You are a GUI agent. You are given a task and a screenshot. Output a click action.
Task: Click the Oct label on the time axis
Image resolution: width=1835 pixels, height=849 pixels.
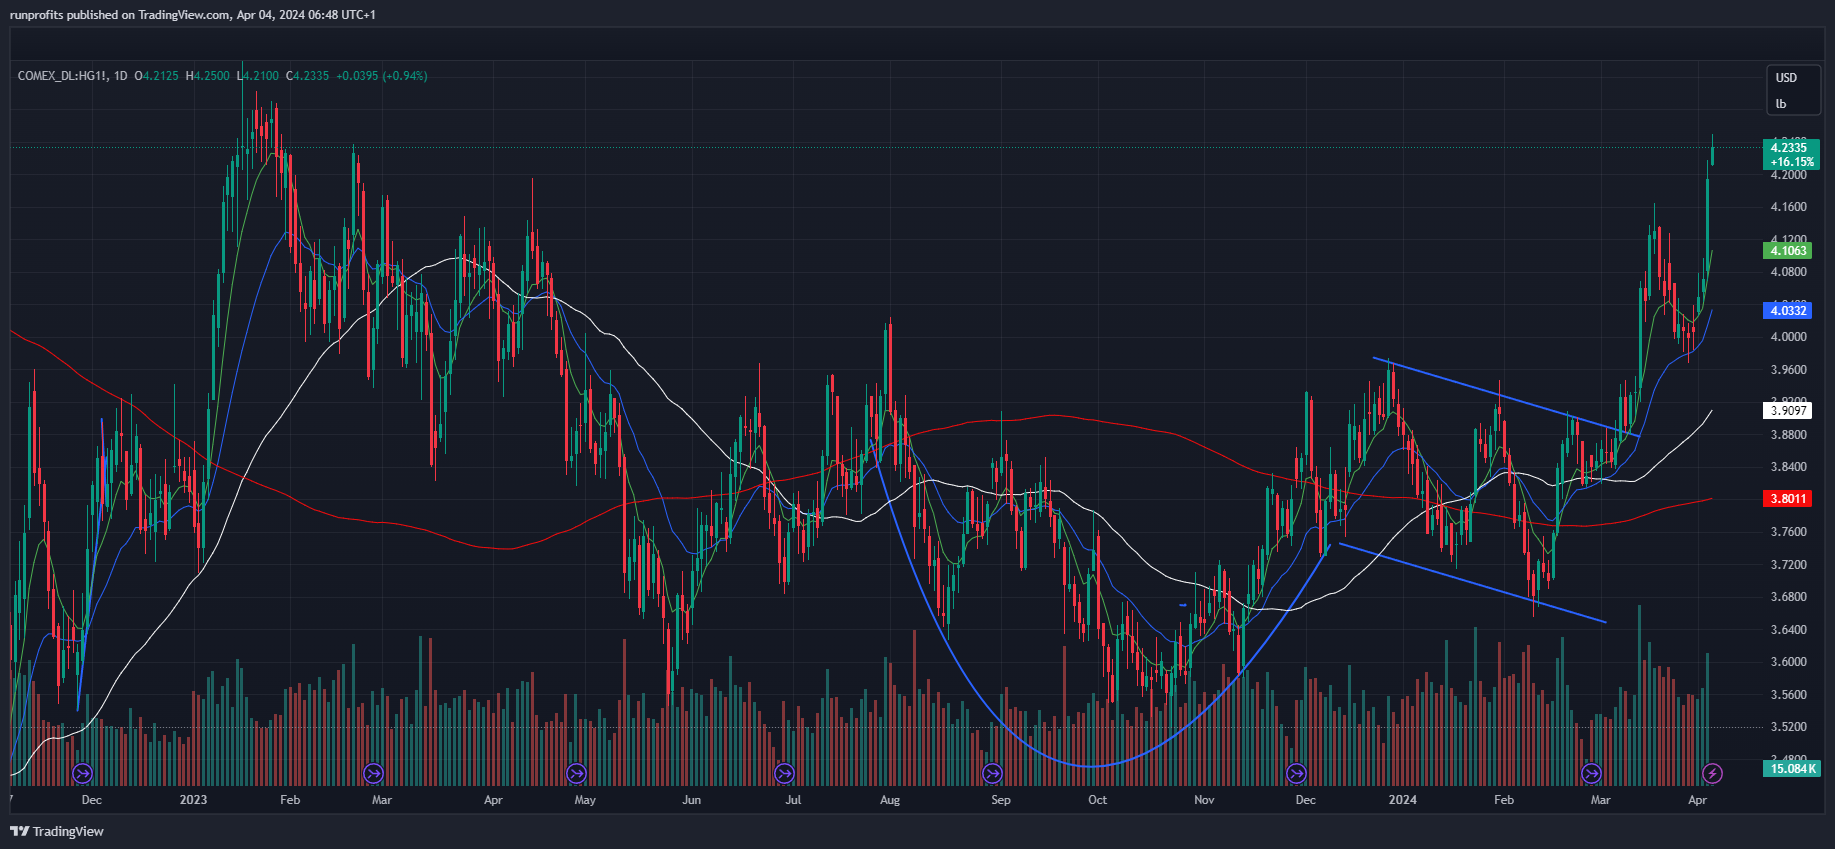(1097, 800)
